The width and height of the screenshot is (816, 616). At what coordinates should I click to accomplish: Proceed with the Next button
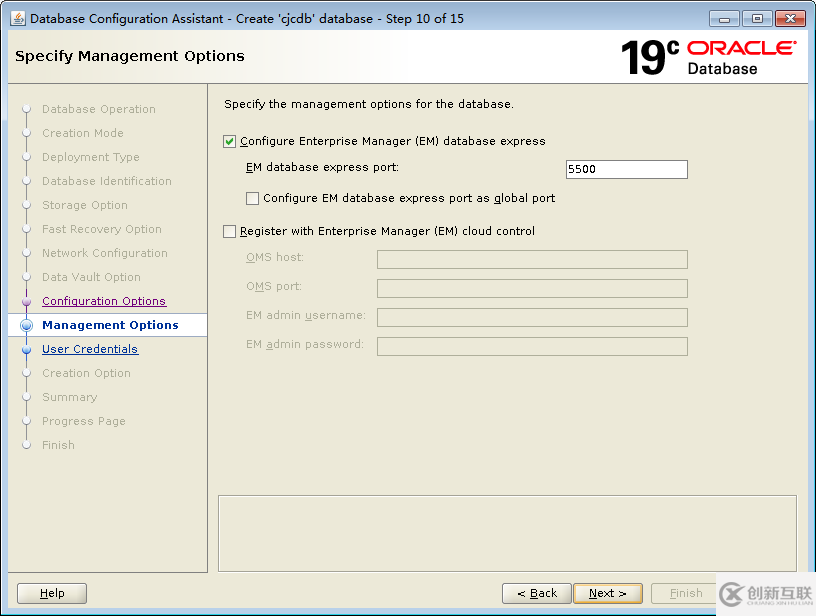tap(608, 593)
